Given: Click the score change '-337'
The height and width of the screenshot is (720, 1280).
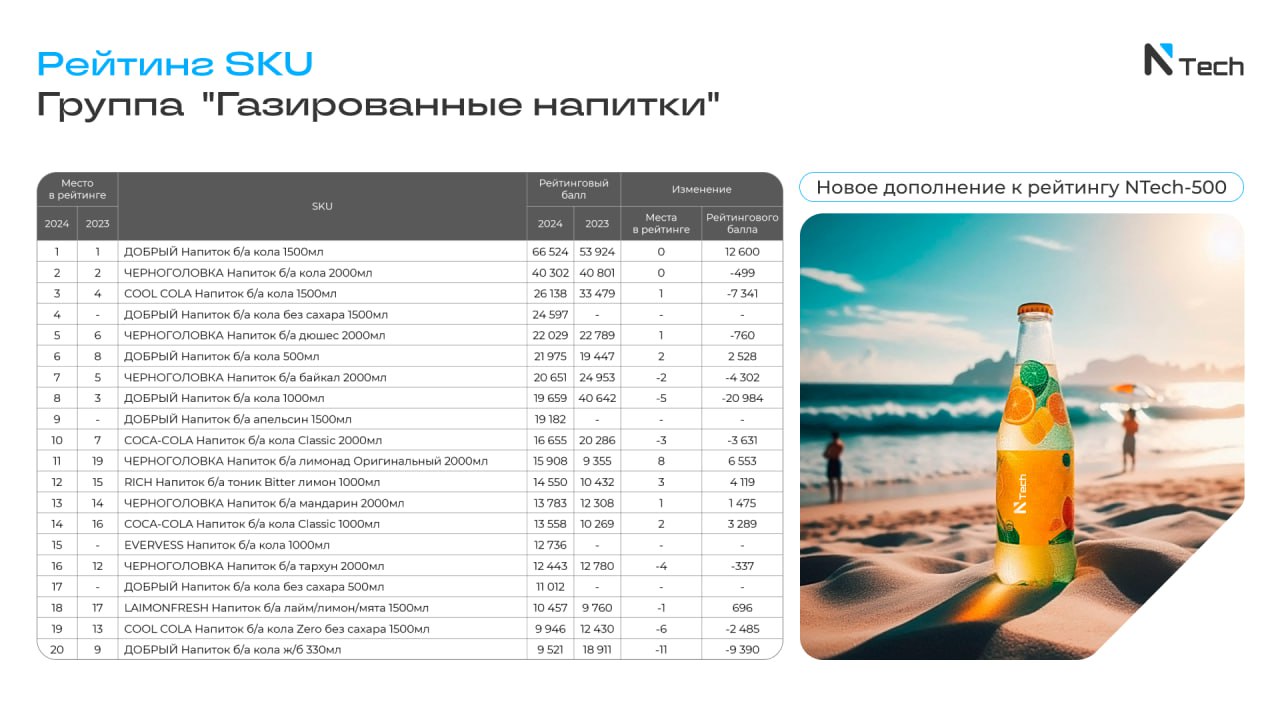Looking at the screenshot, I should click(742, 567).
